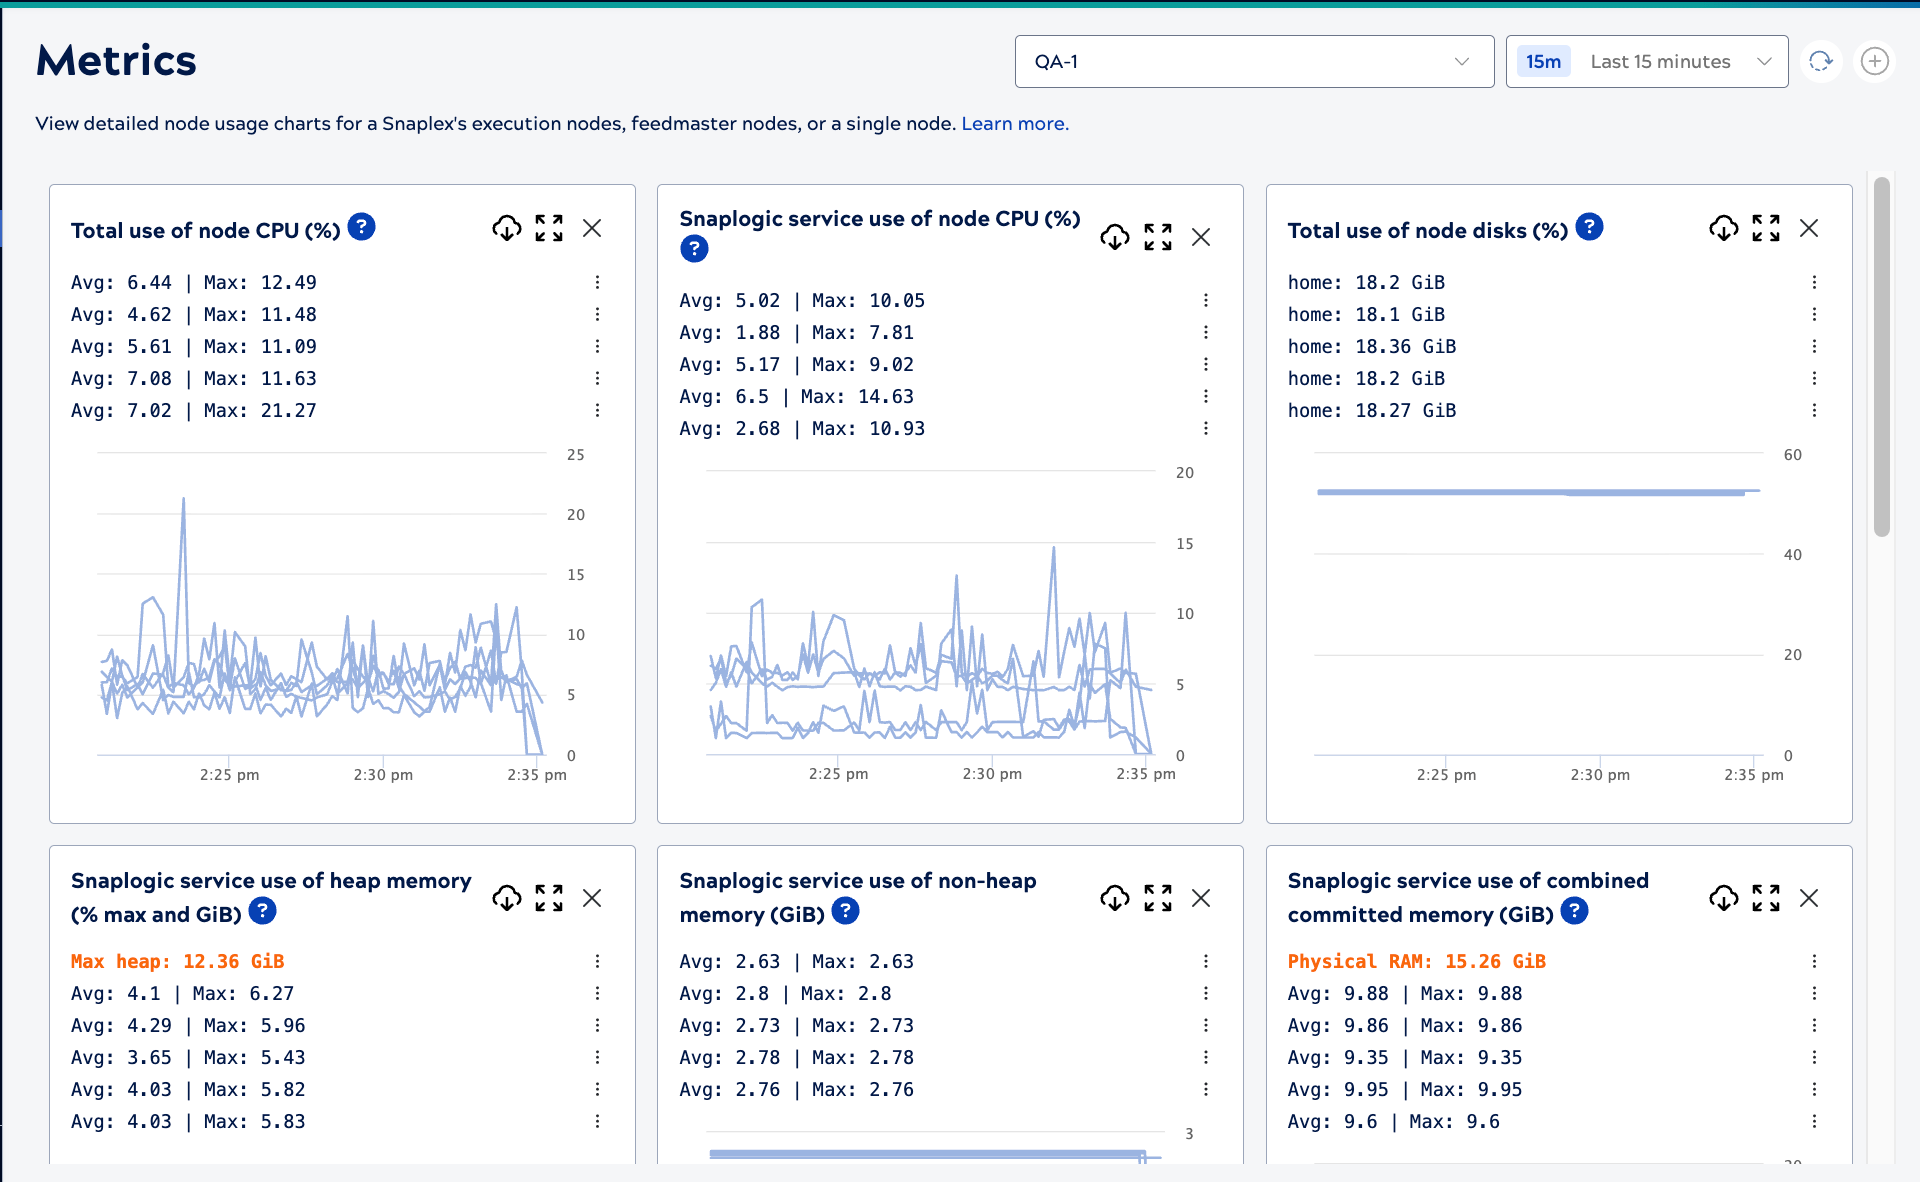Click the node disks usage line near 50%

[1538, 492]
